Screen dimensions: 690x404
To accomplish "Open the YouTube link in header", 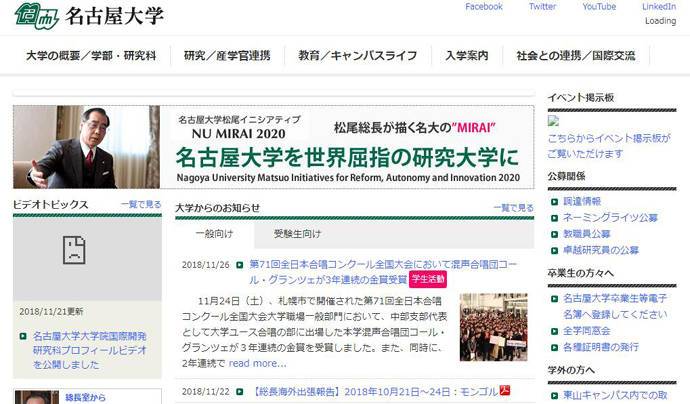I will (599, 7).
